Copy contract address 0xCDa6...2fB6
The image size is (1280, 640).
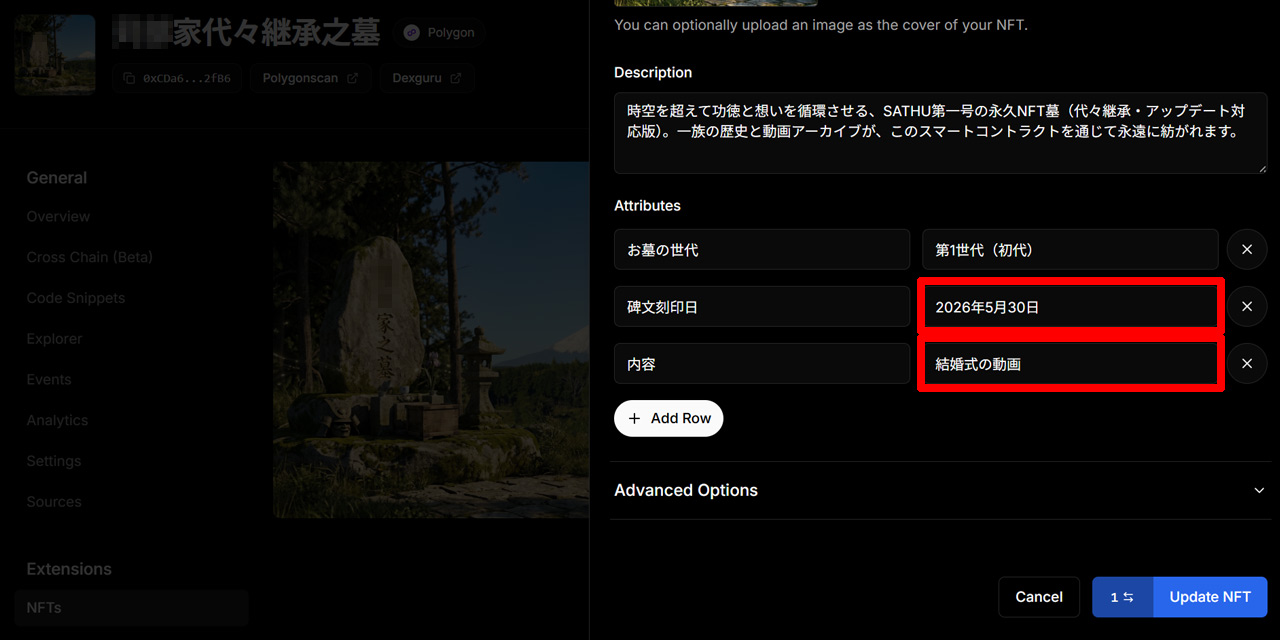click(x=177, y=78)
